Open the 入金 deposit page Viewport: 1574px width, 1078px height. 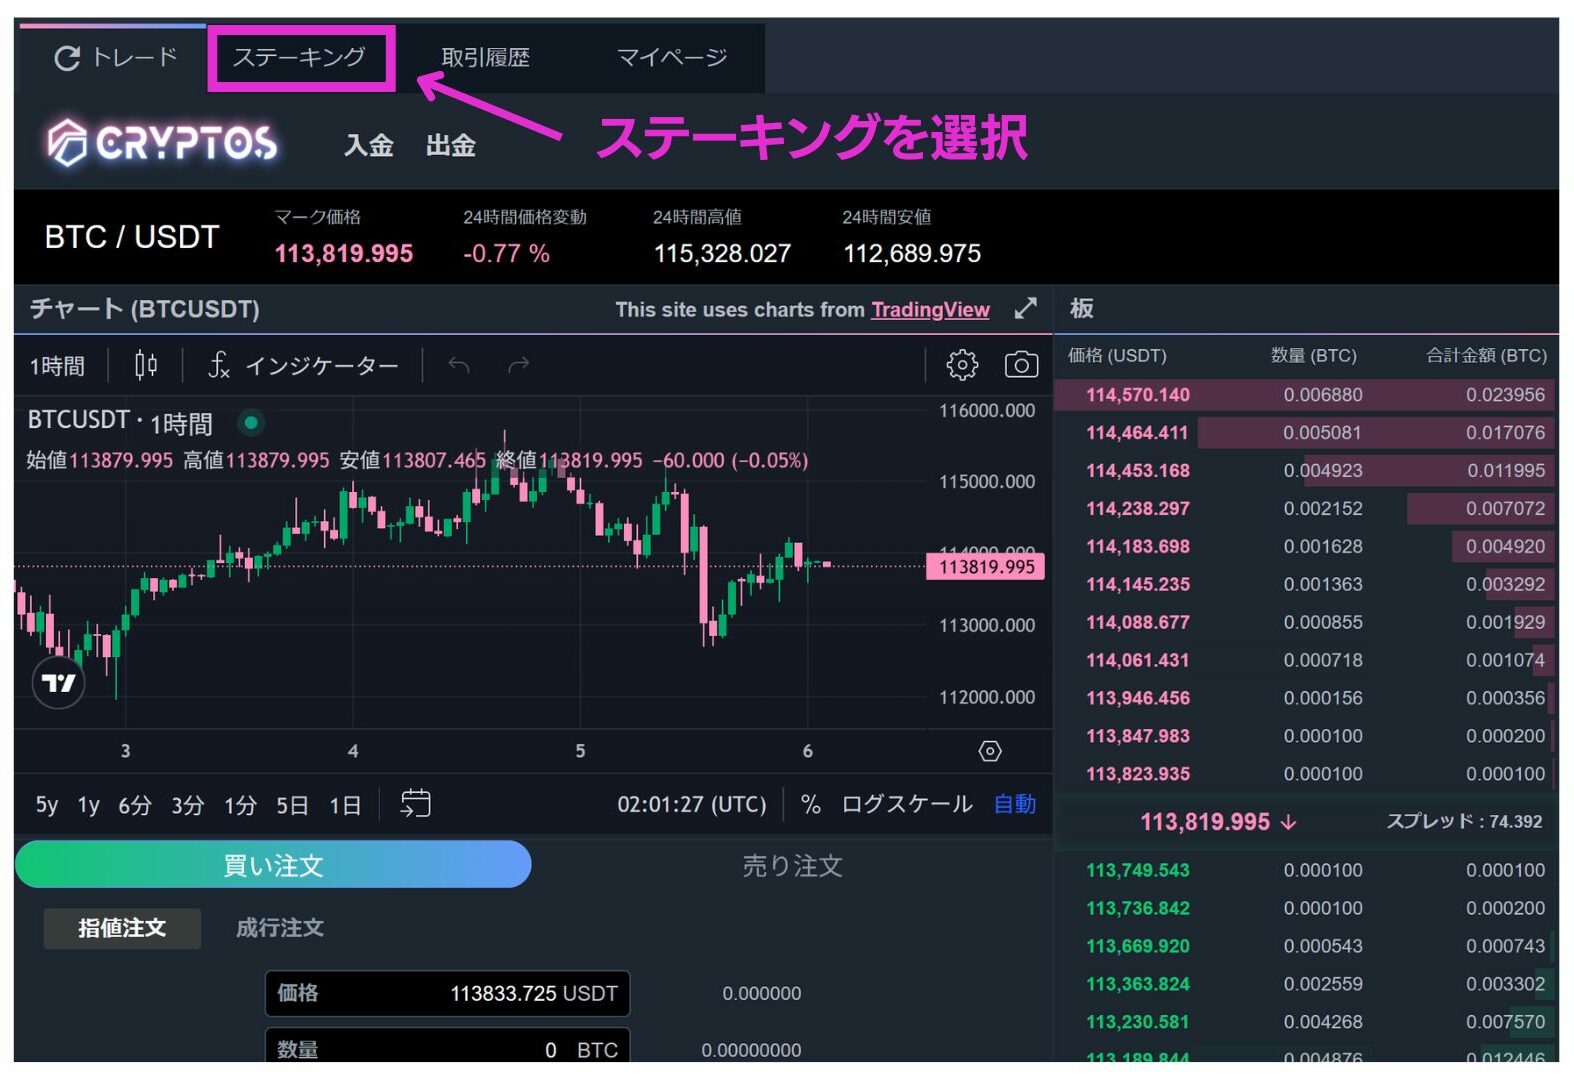tap(369, 146)
